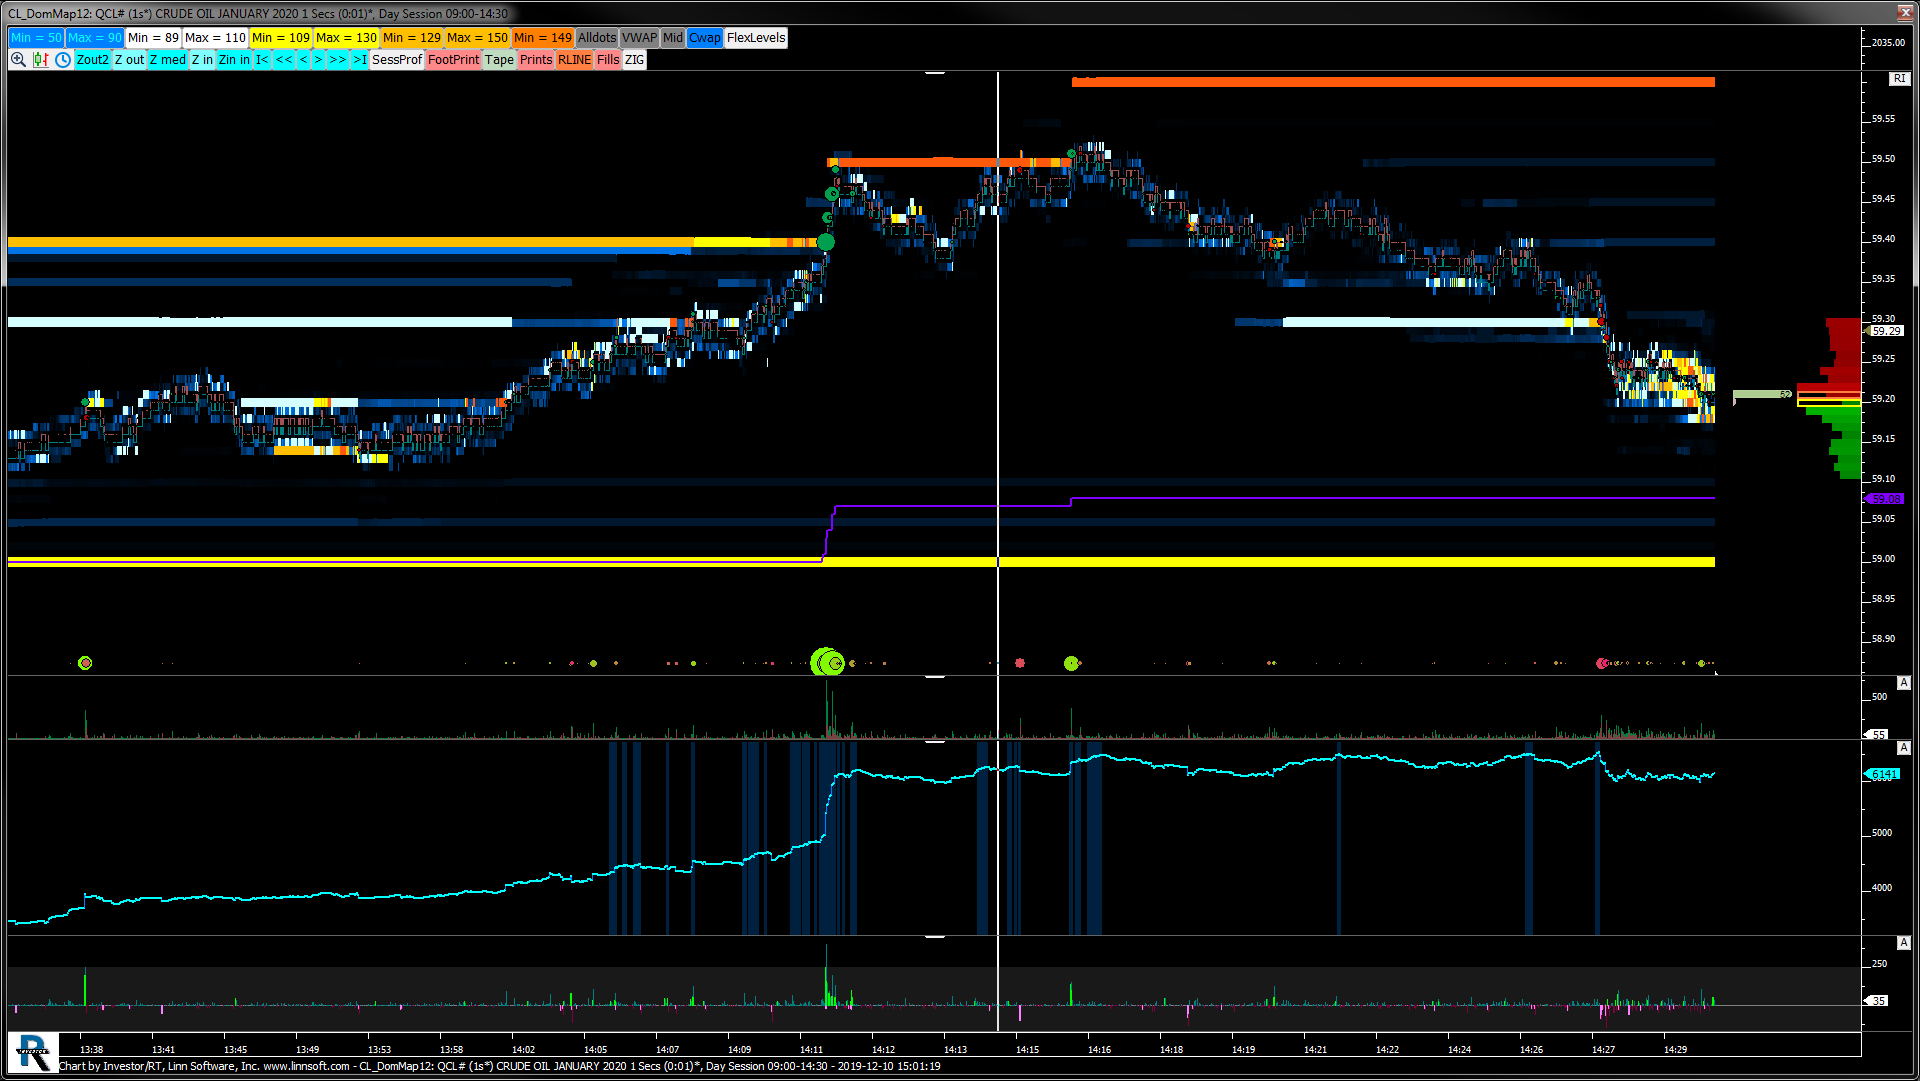Click the volume profile histogram at right

click(1830, 398)
